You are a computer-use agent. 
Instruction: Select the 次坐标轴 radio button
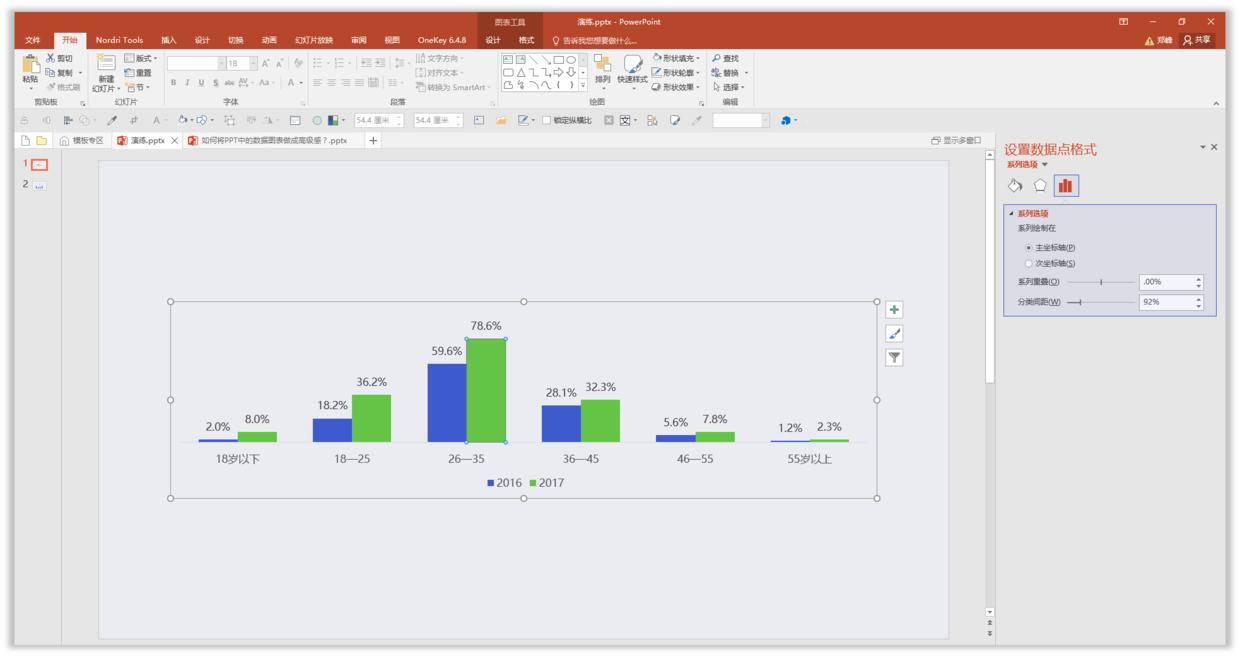tap(1029, 263)
